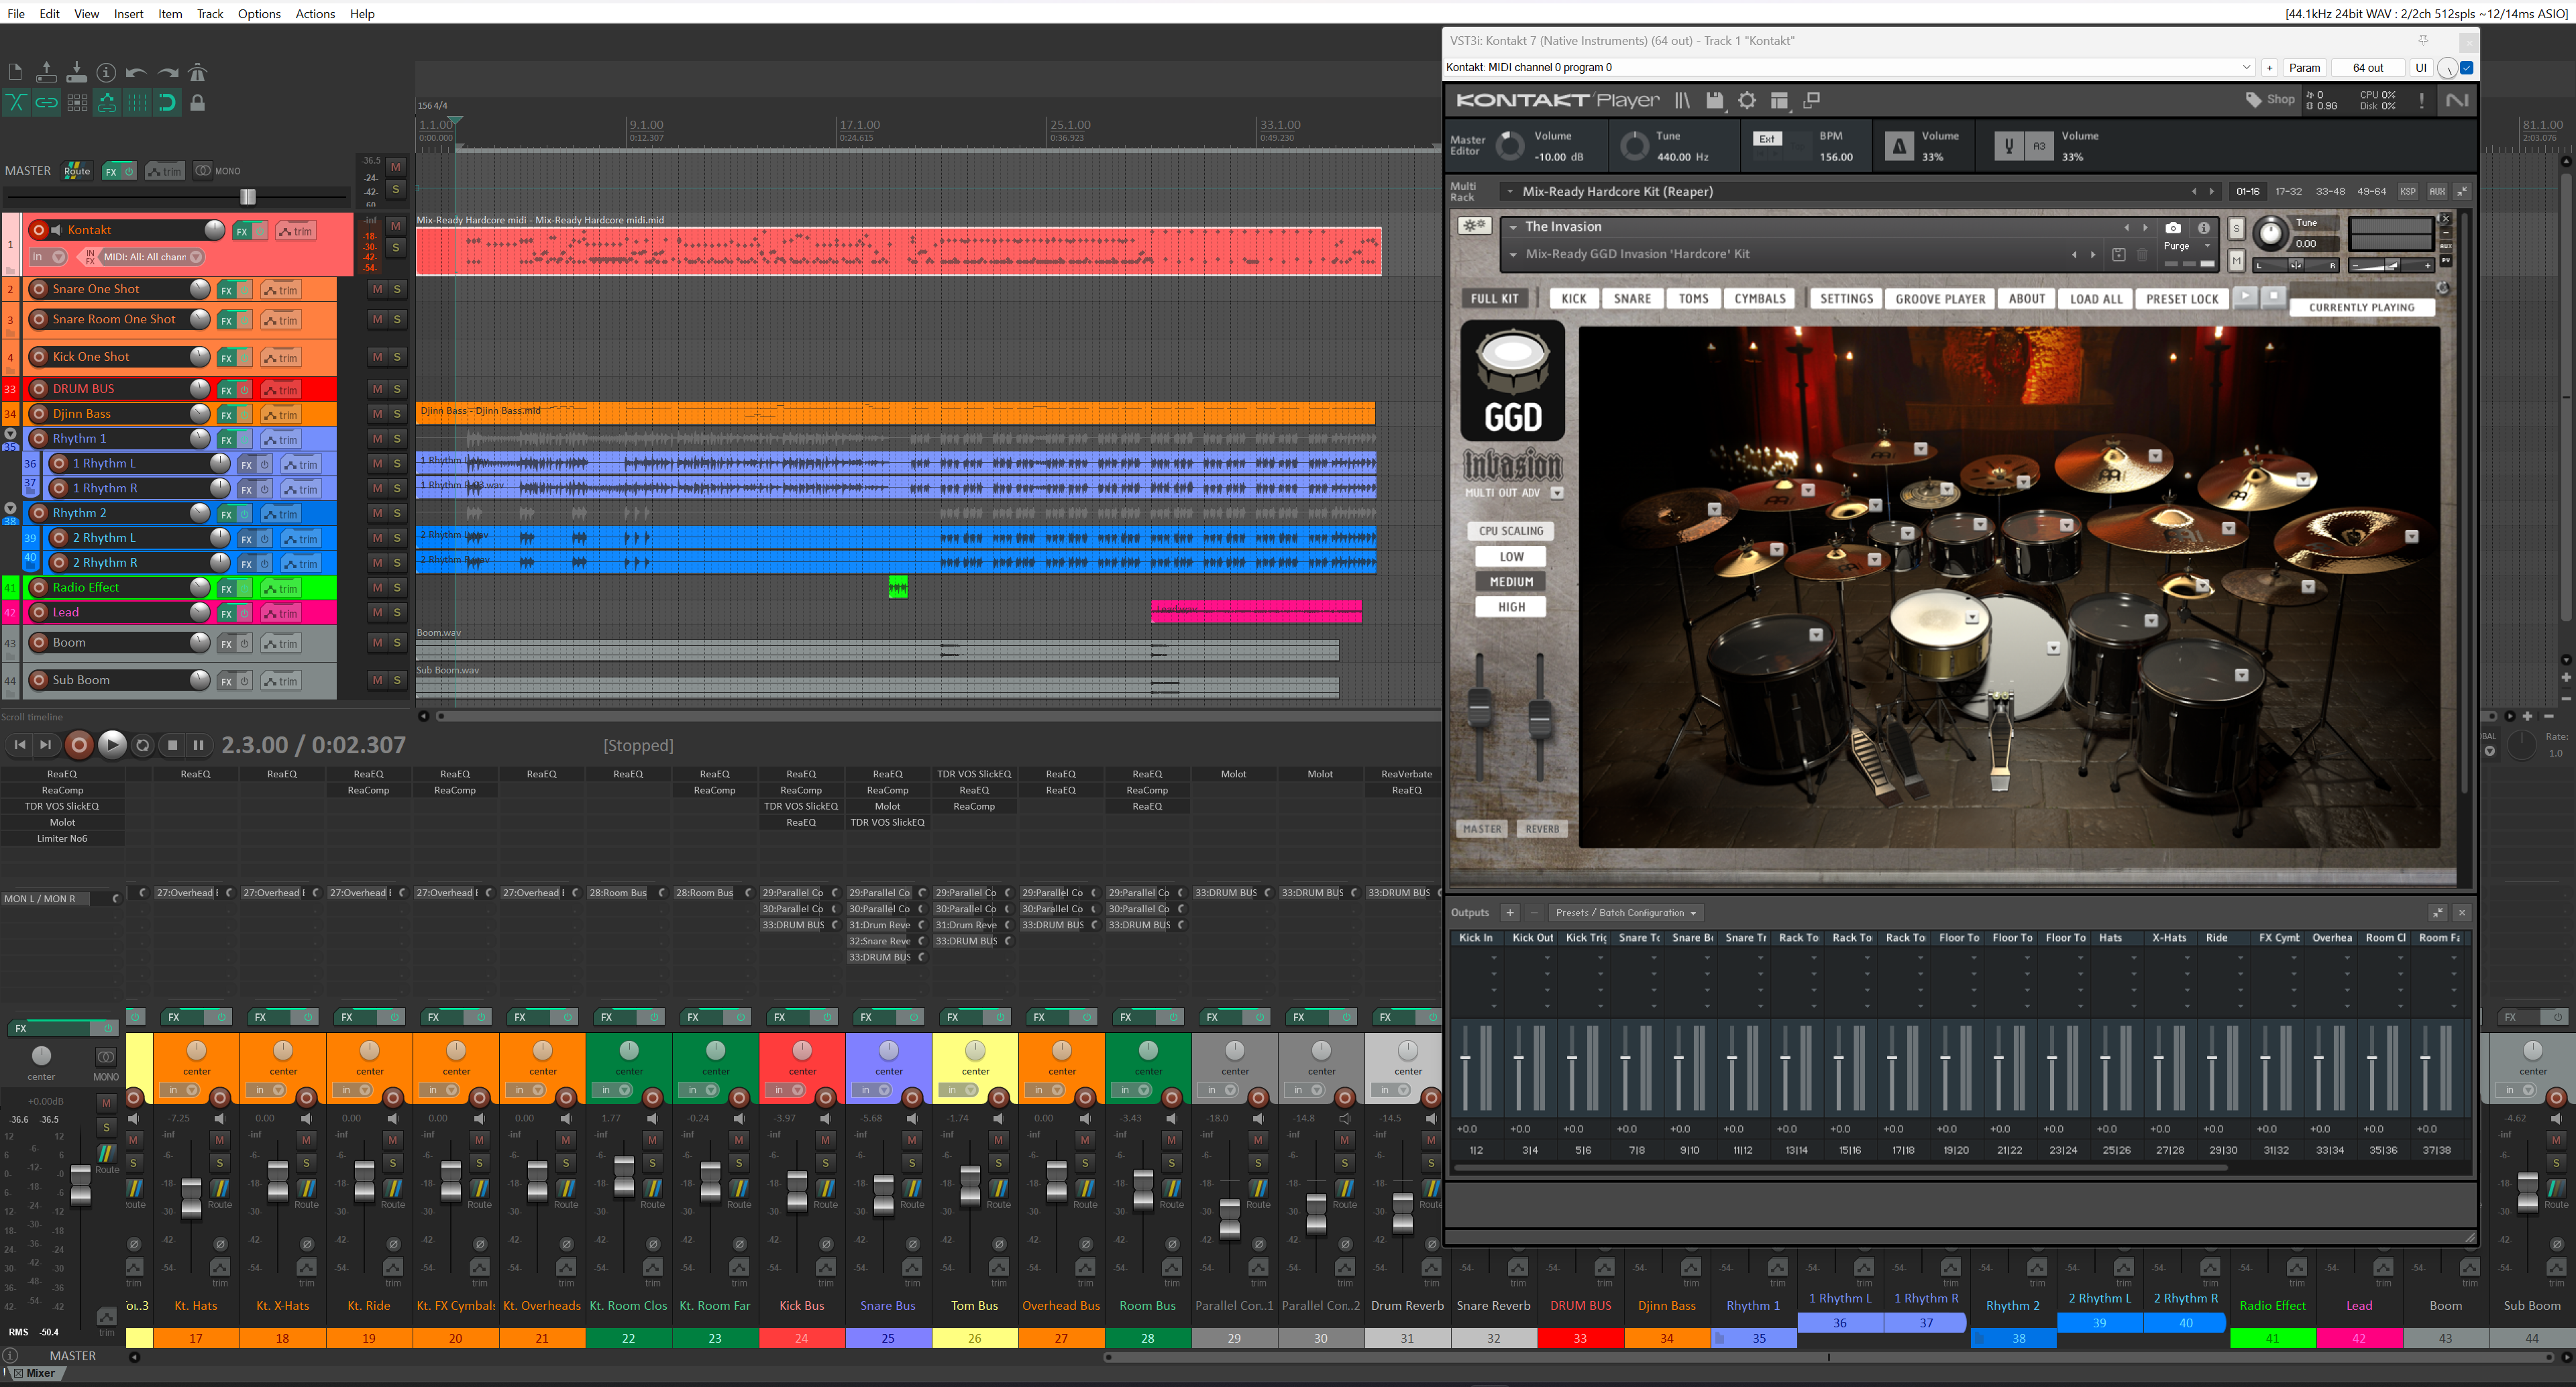Expand the Mix-Ready Hardcore Kit multi dropdown
Image resolution: width=2576 pixels, height=1387 pixels.
tap(1509, 191)
